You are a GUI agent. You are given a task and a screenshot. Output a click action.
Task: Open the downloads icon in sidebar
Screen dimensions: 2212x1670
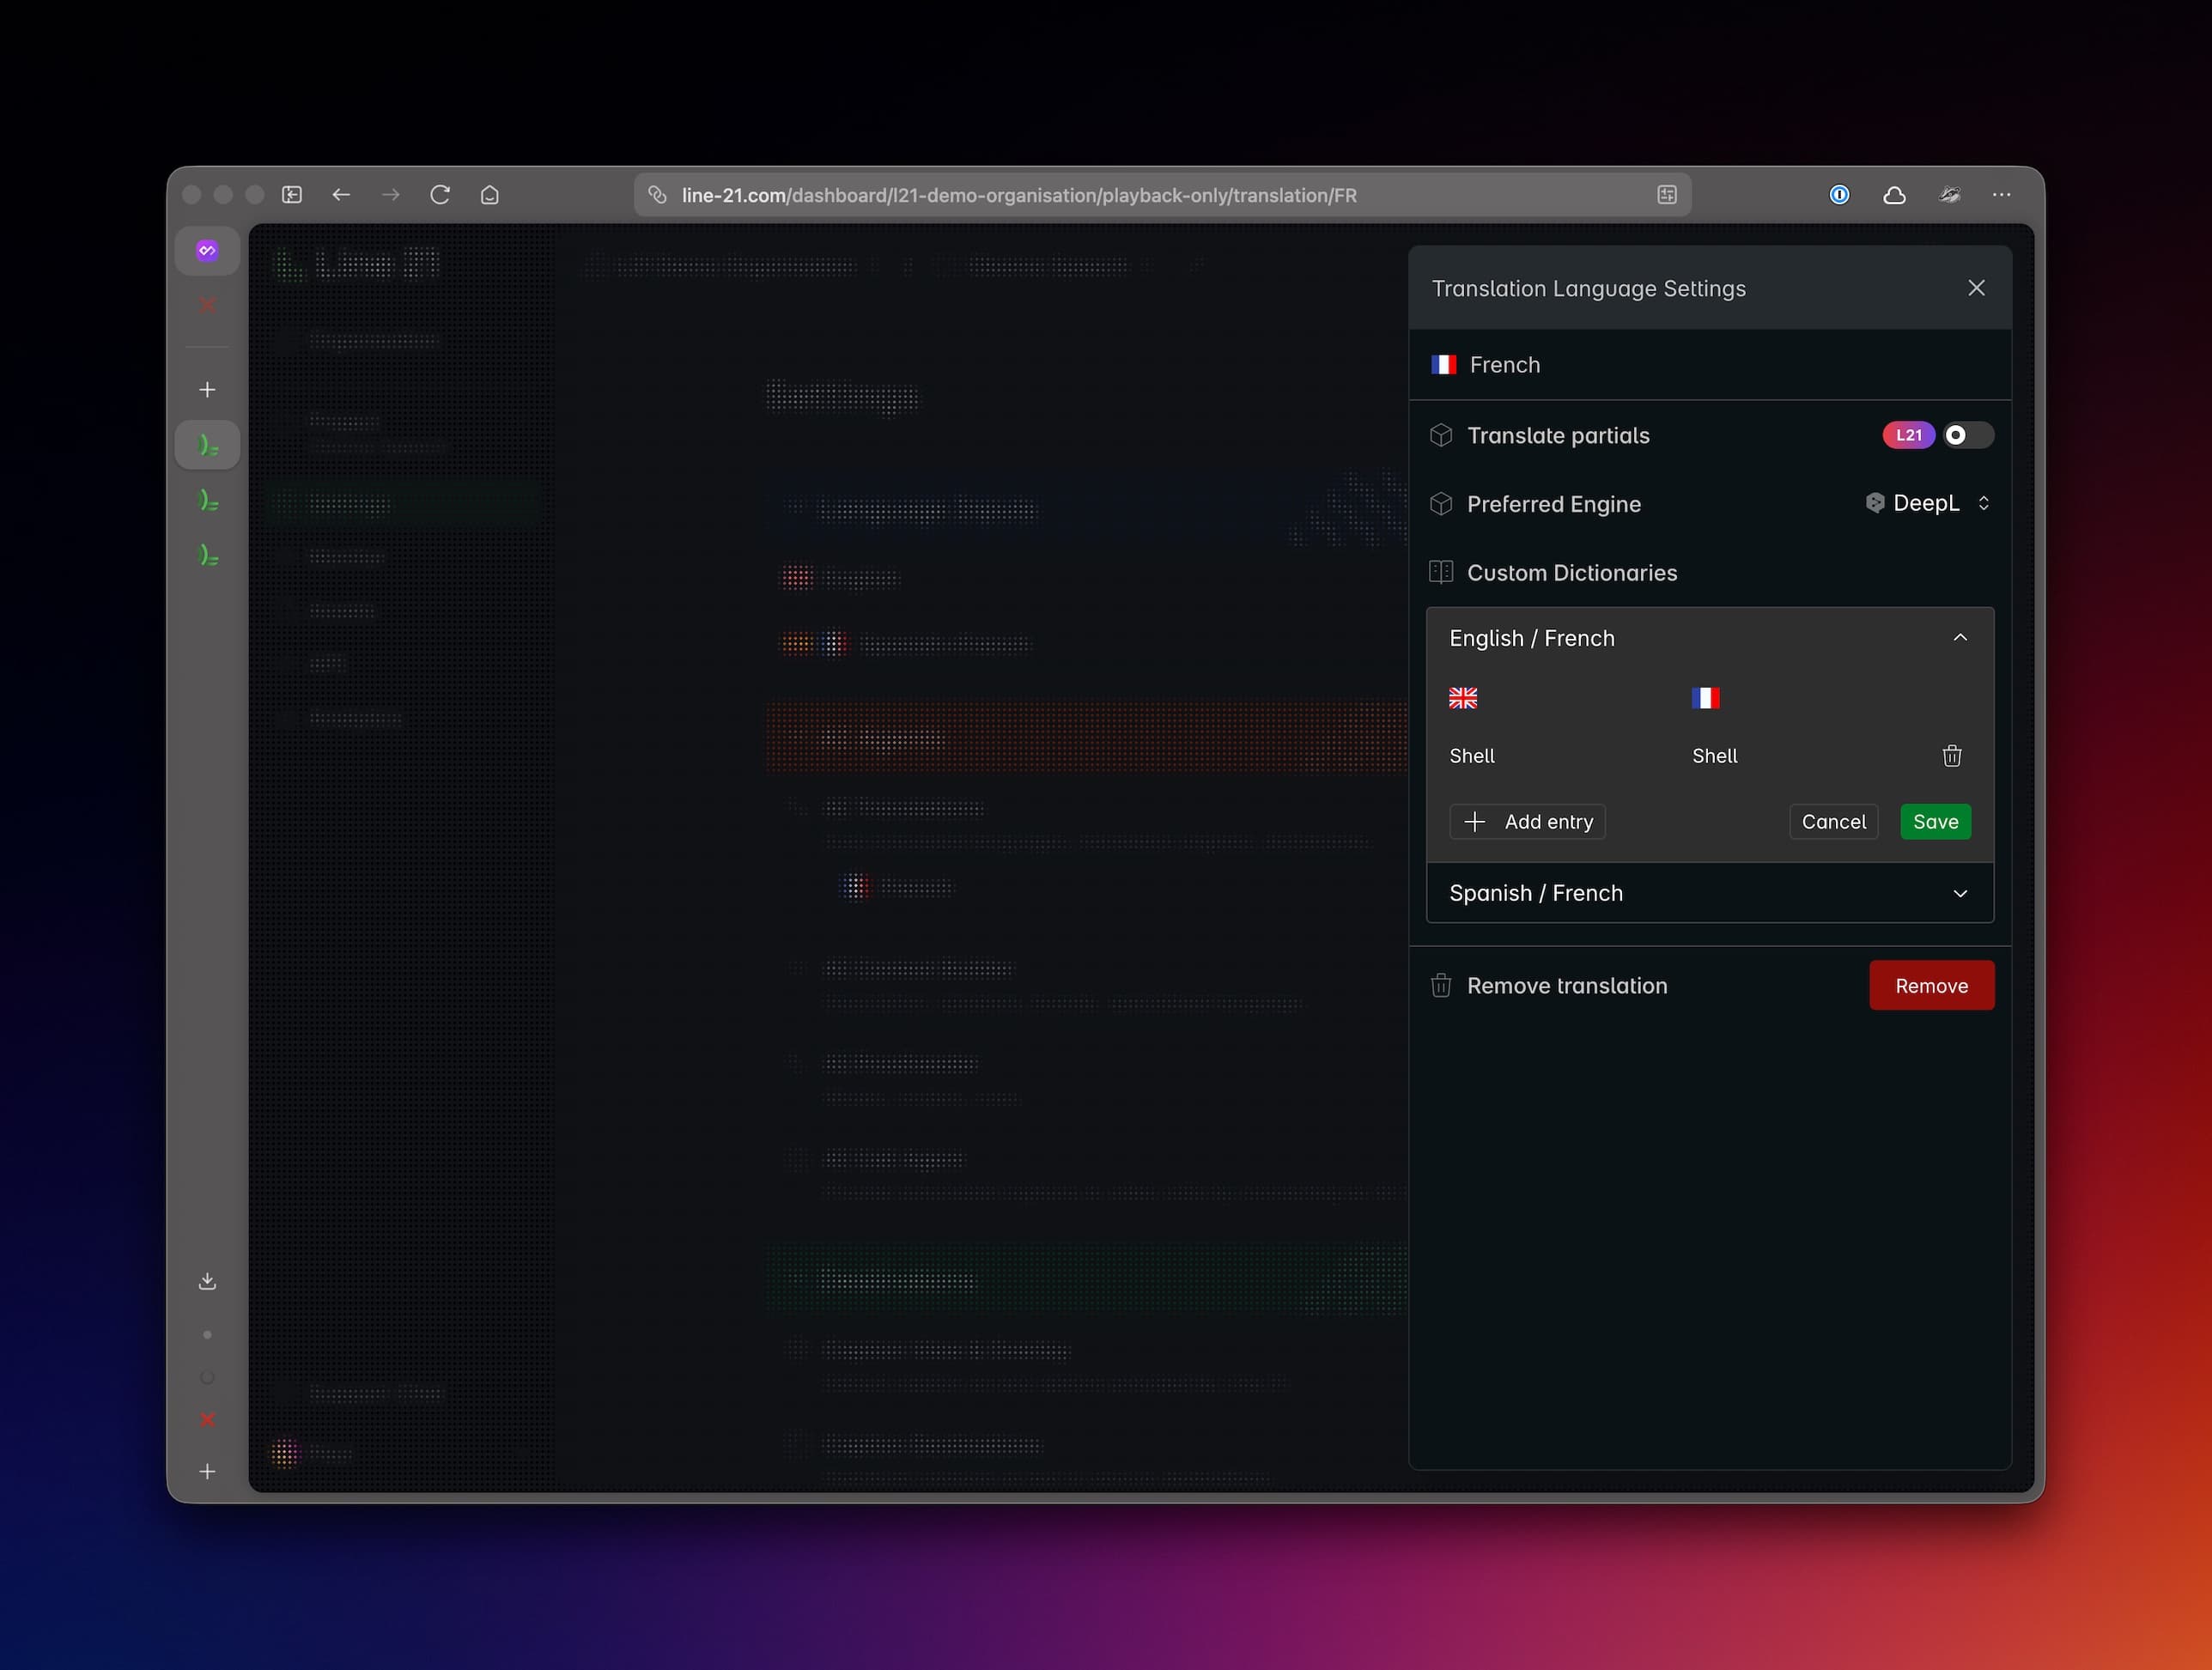[207, 1281]
